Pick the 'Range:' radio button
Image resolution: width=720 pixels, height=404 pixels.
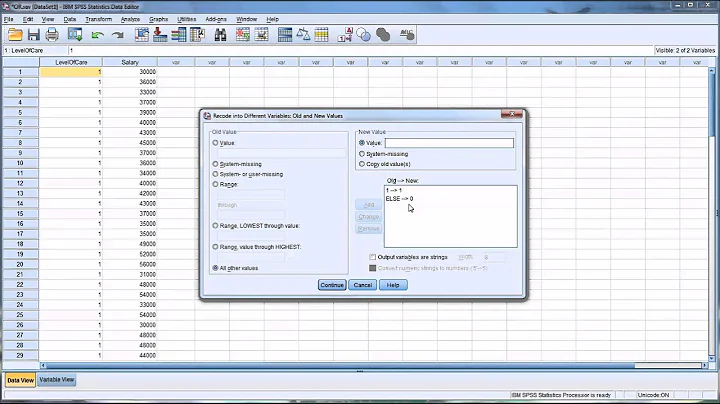pos(215,184)
